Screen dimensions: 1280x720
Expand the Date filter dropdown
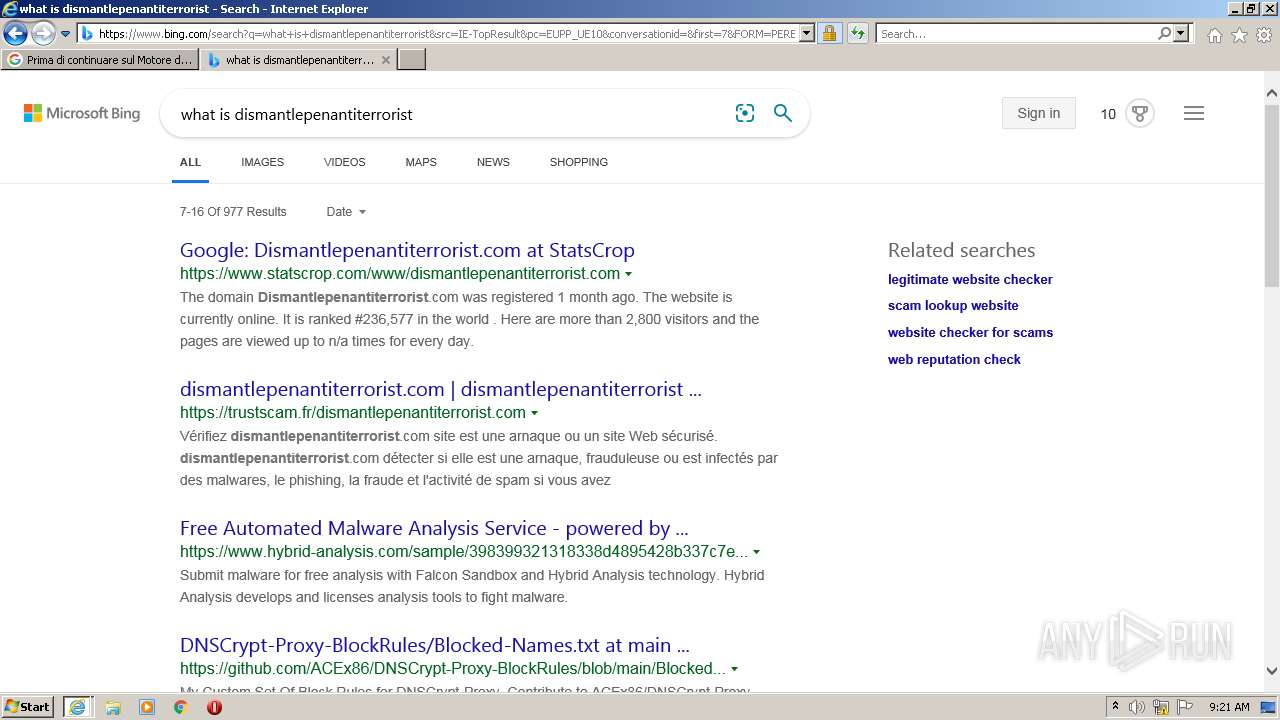(x=346, y=212)
